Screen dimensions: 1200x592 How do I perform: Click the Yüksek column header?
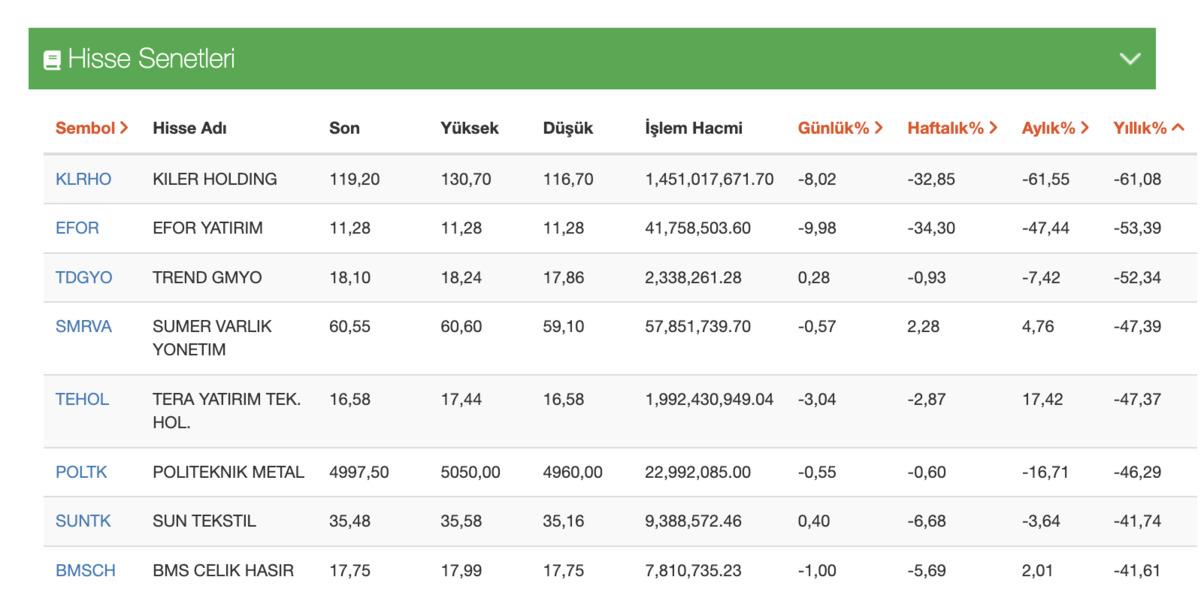coord(470,128)
